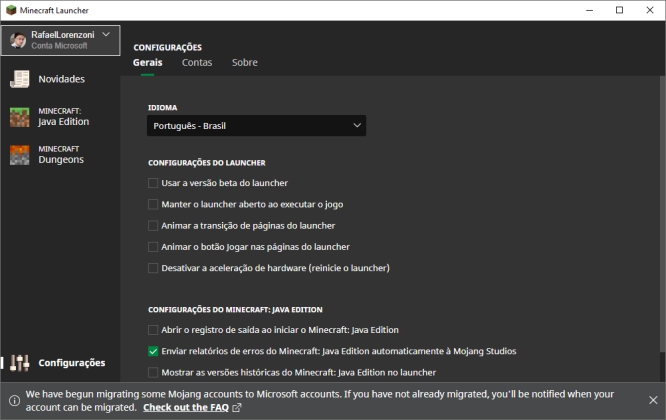The width and height of the screenshot is (666, 420).
Task: Click the Minecraft Launcher title bar icon
Action: tap(11, 10)
